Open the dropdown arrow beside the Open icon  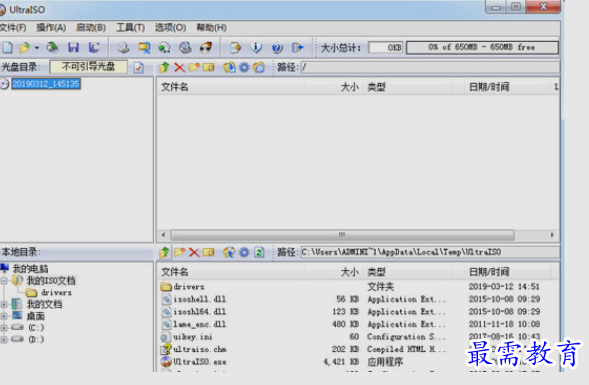pos(37,48)
